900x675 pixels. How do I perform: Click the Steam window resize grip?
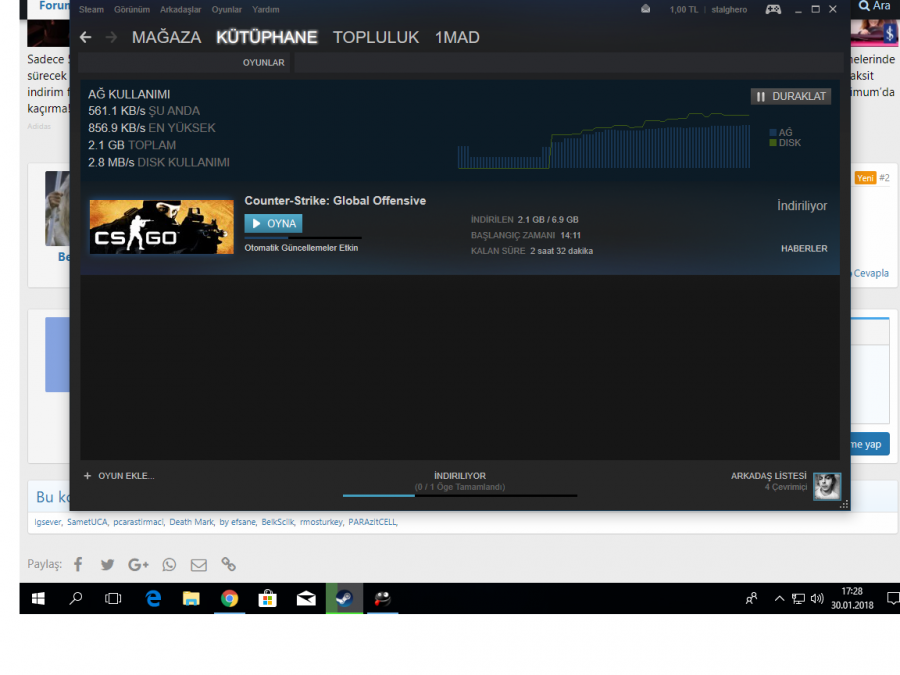[844, 505]
